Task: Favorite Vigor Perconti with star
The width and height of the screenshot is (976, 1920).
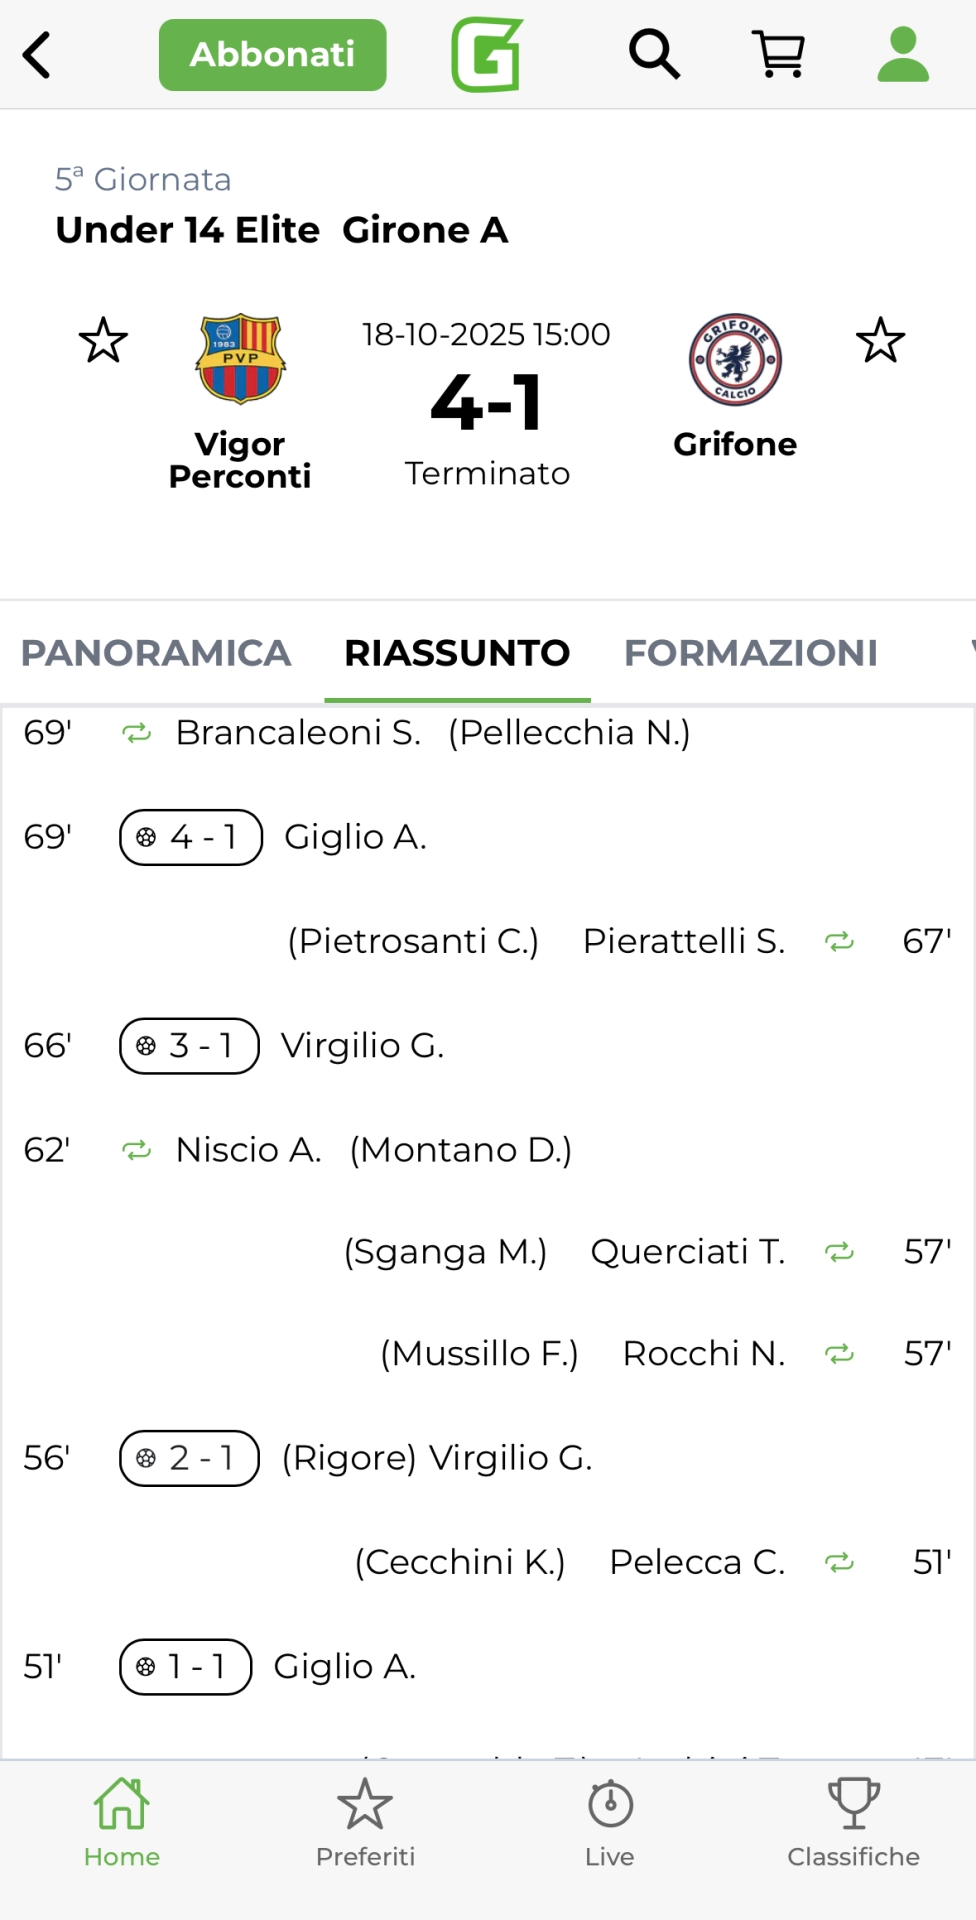Action: click(x=103, y=341)
